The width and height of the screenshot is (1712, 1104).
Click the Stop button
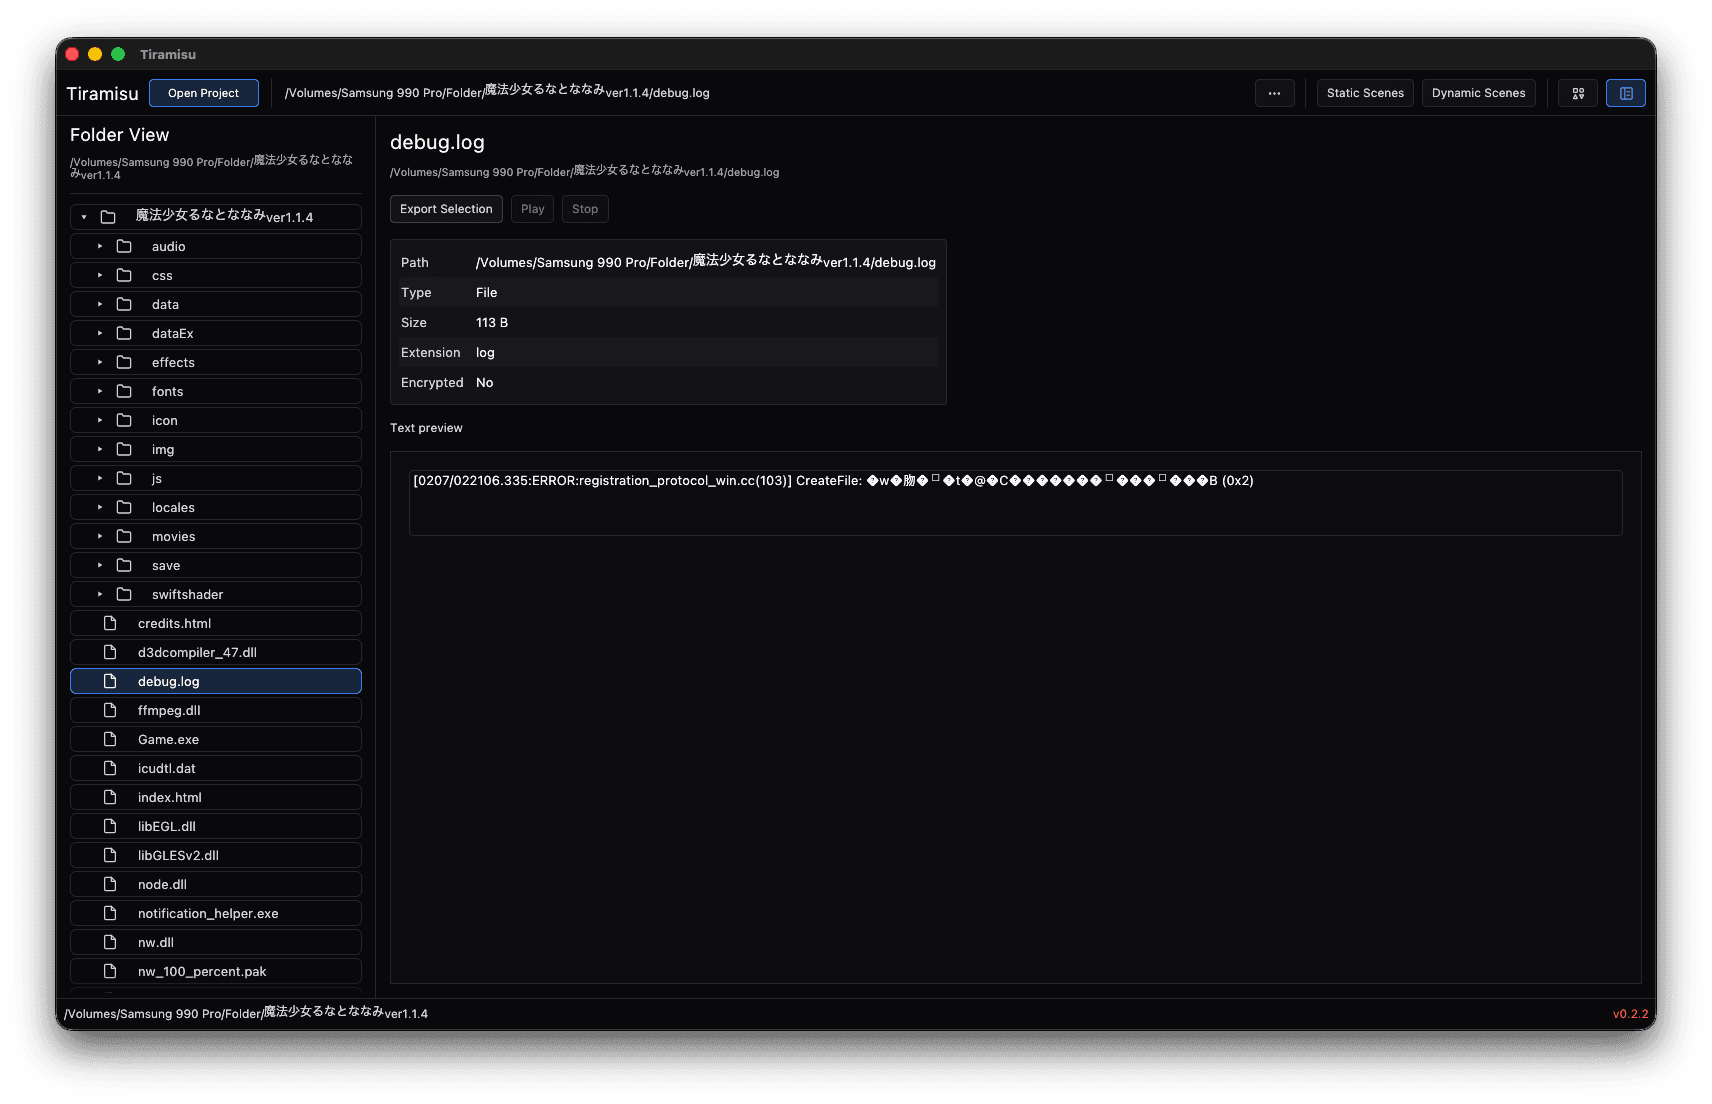coord(585,209)
